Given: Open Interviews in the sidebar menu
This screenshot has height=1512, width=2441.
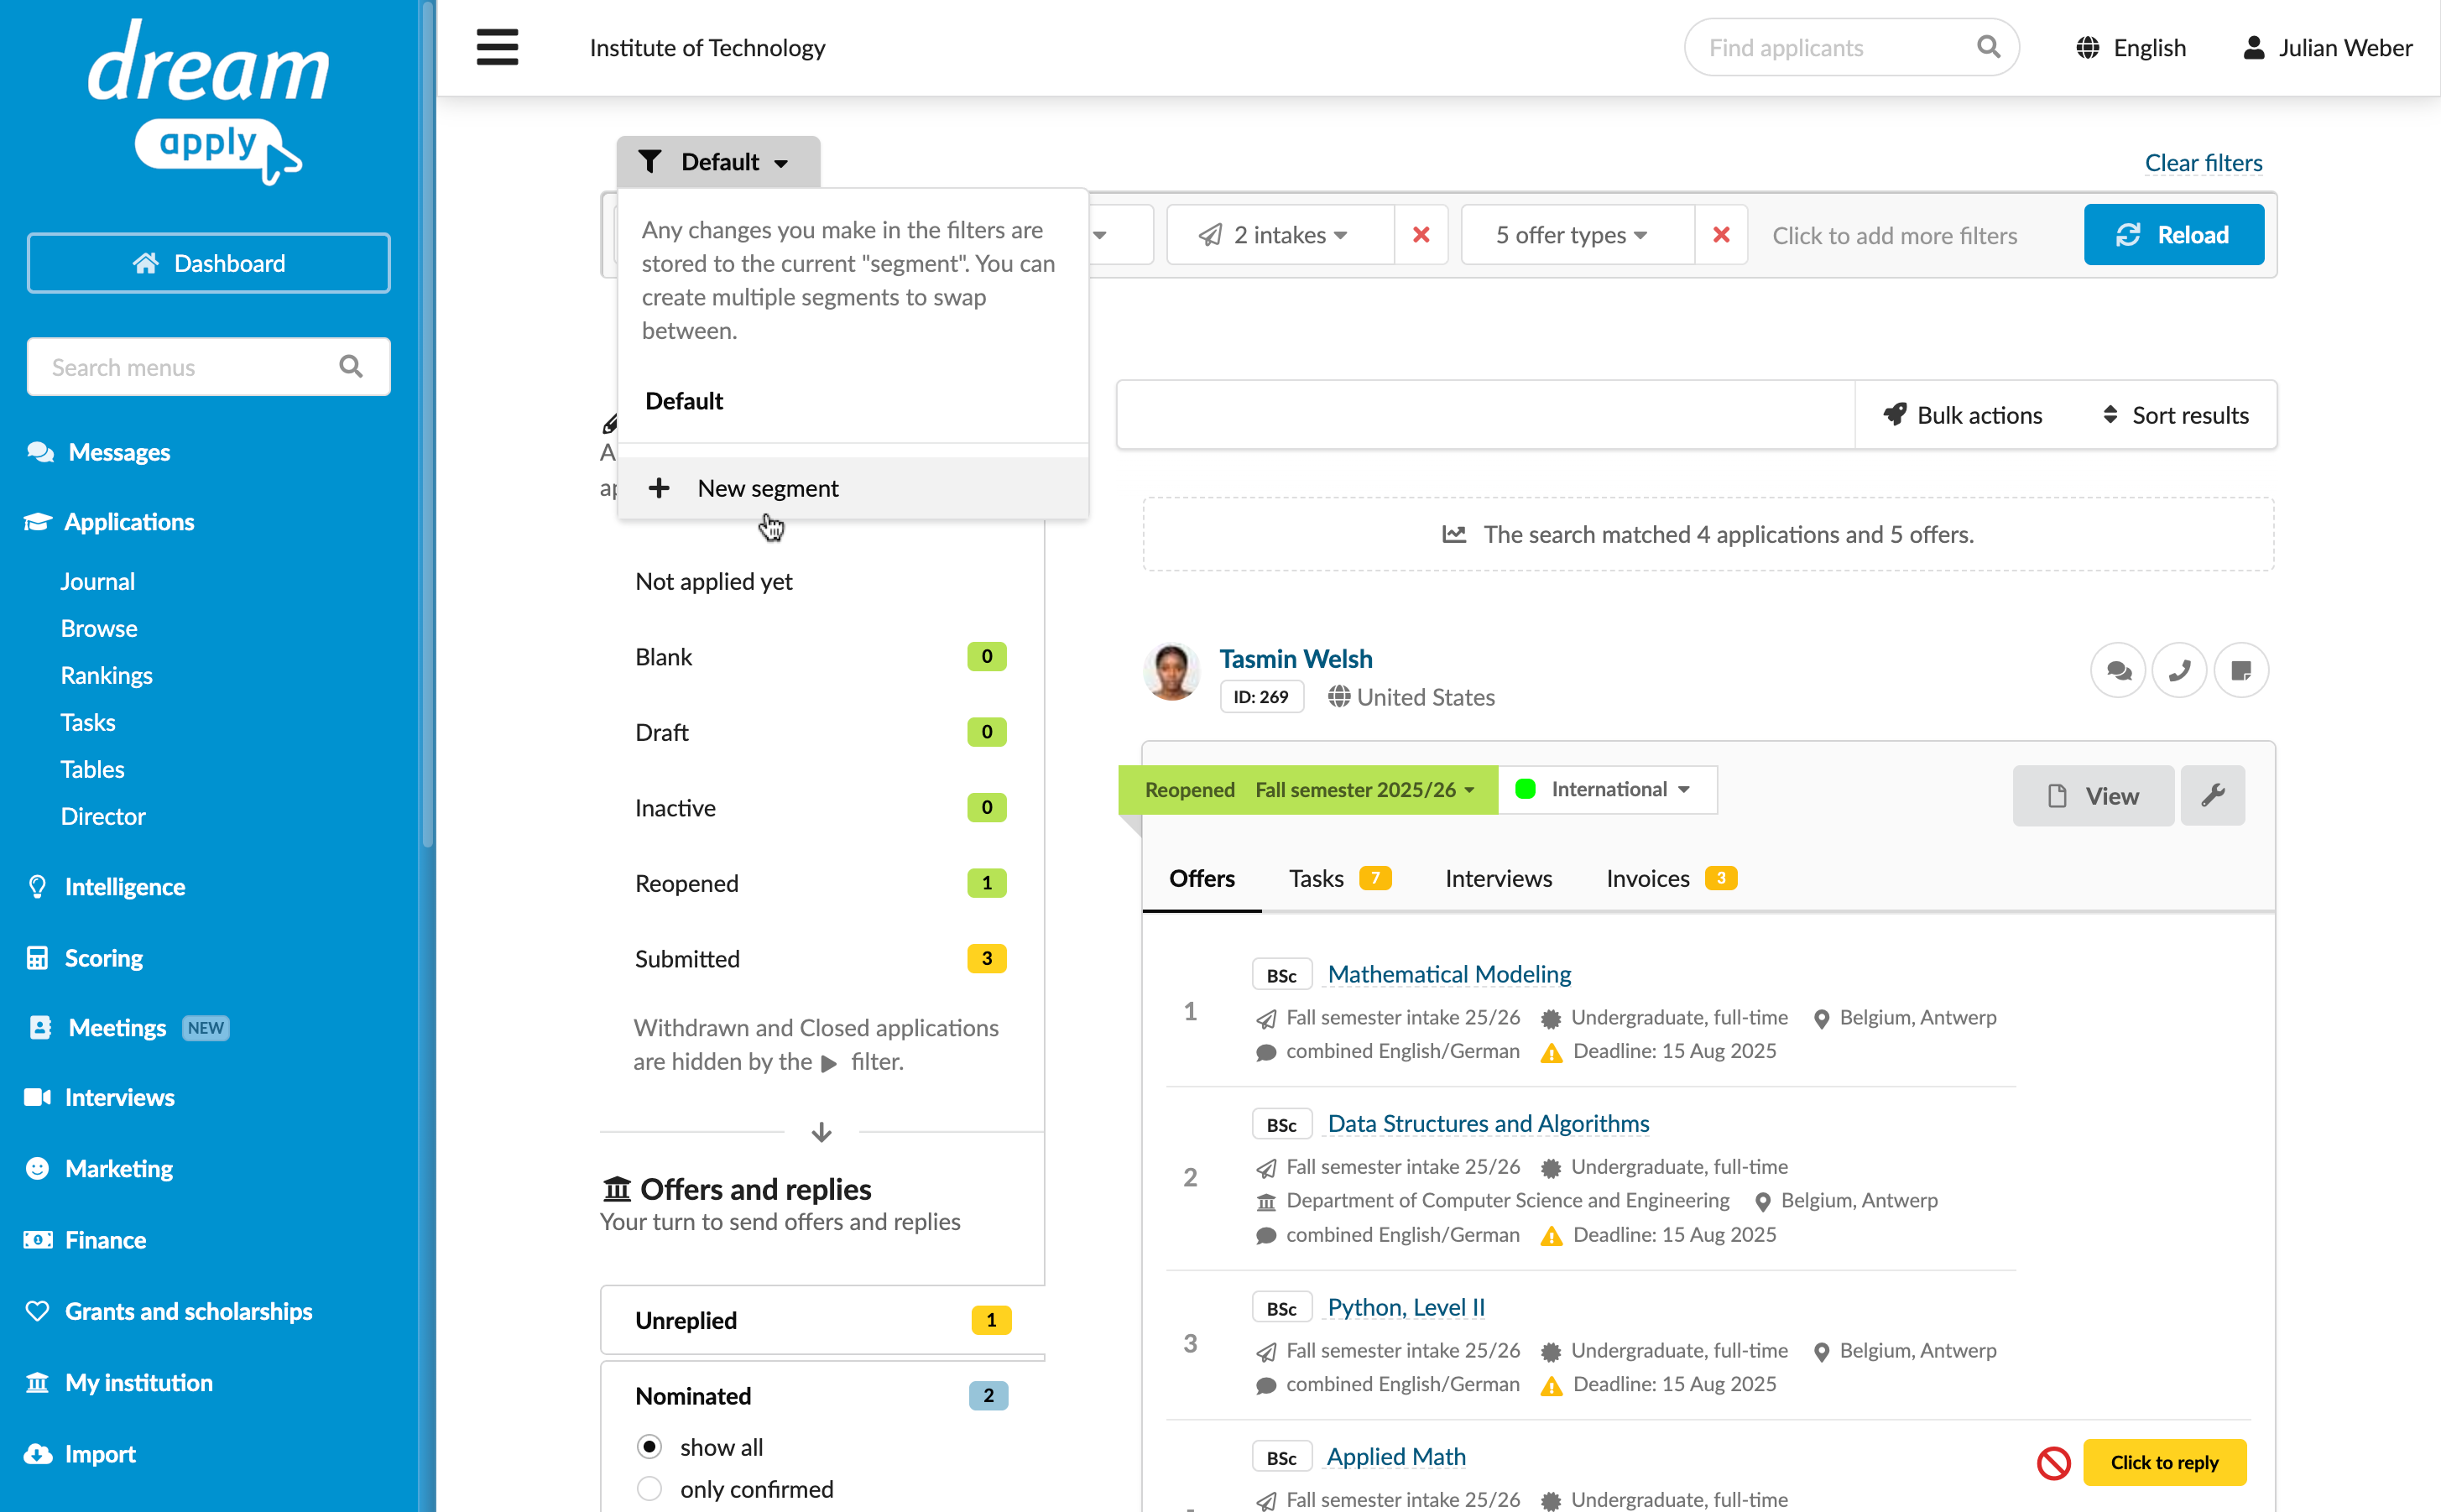Looking at the screenshot, I should tap(119, 1097).
